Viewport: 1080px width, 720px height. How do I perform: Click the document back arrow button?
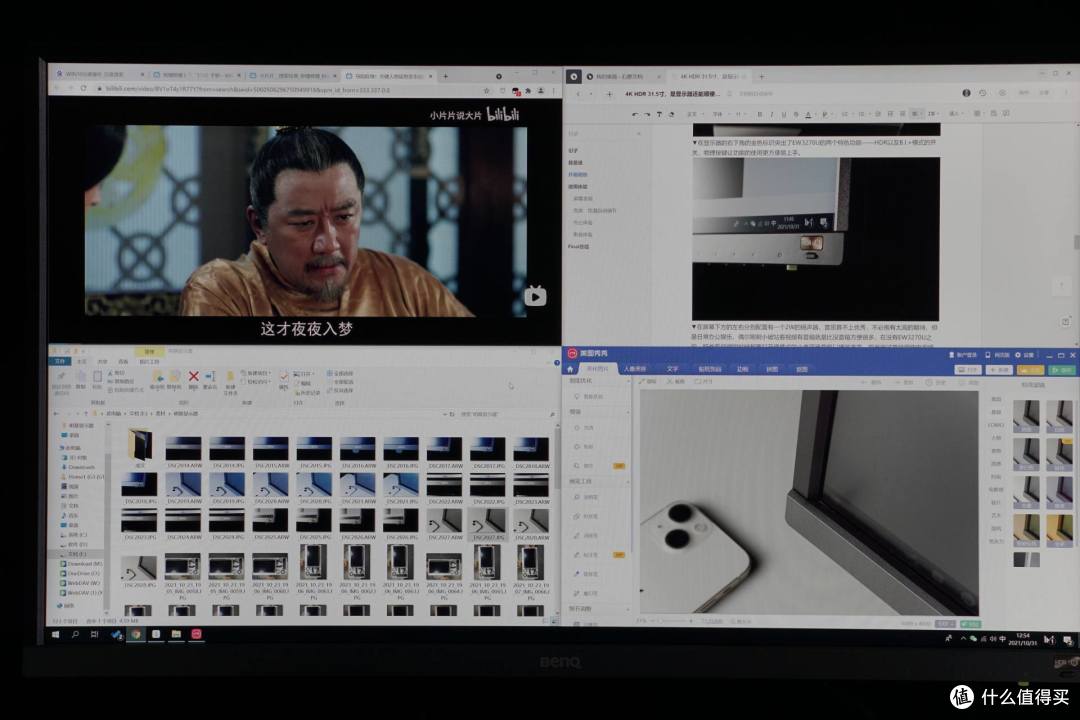point(577,94)
